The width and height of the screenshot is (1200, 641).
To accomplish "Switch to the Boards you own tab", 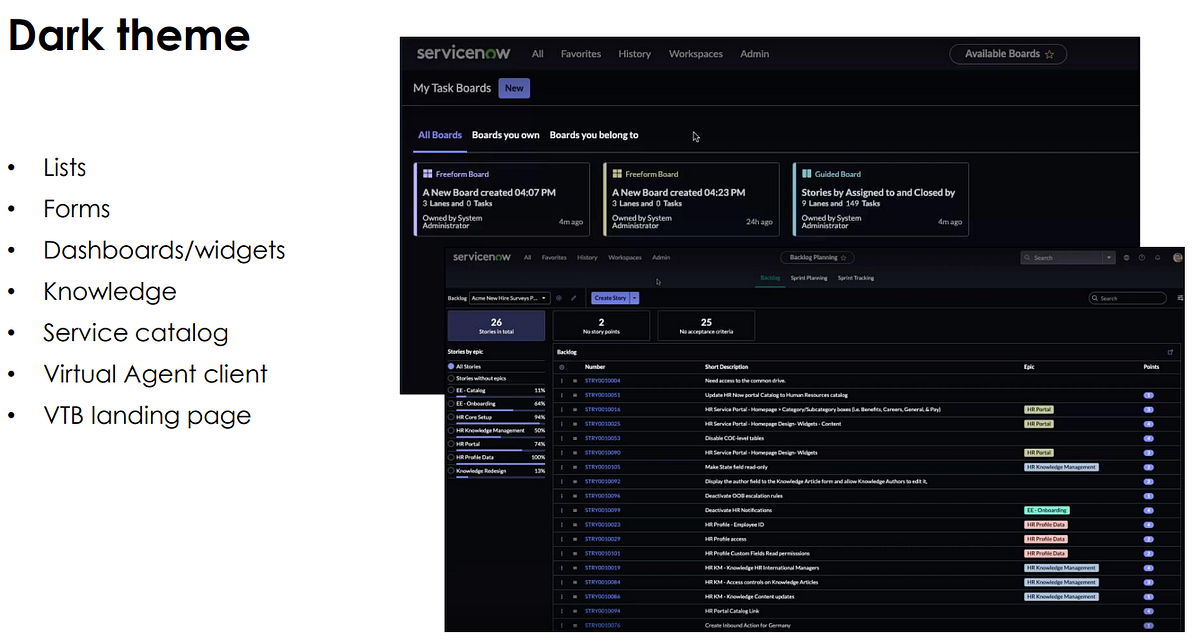I will coord(505,135).
